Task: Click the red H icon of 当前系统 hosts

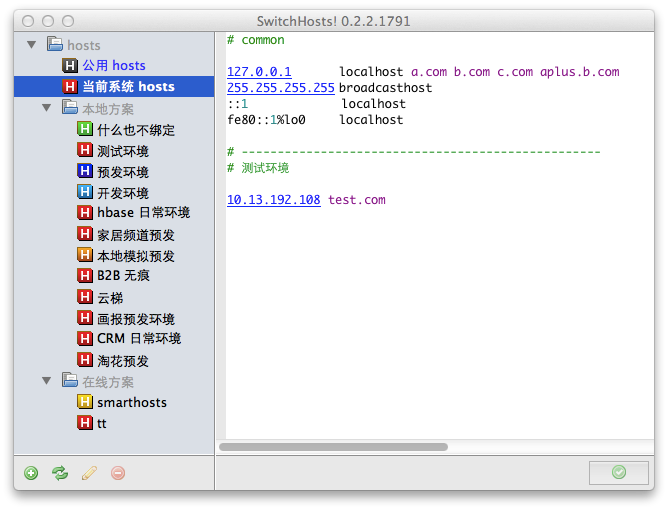Action: point(69,86)
